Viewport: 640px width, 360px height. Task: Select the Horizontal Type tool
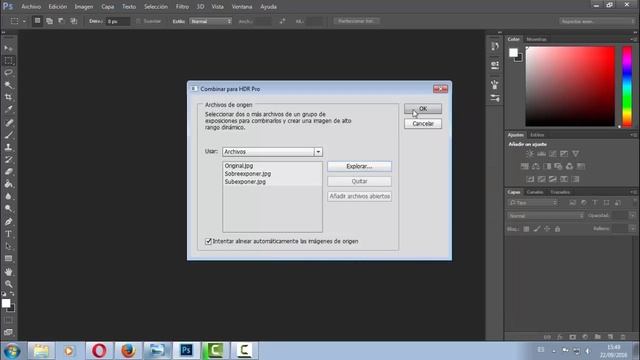8,234
